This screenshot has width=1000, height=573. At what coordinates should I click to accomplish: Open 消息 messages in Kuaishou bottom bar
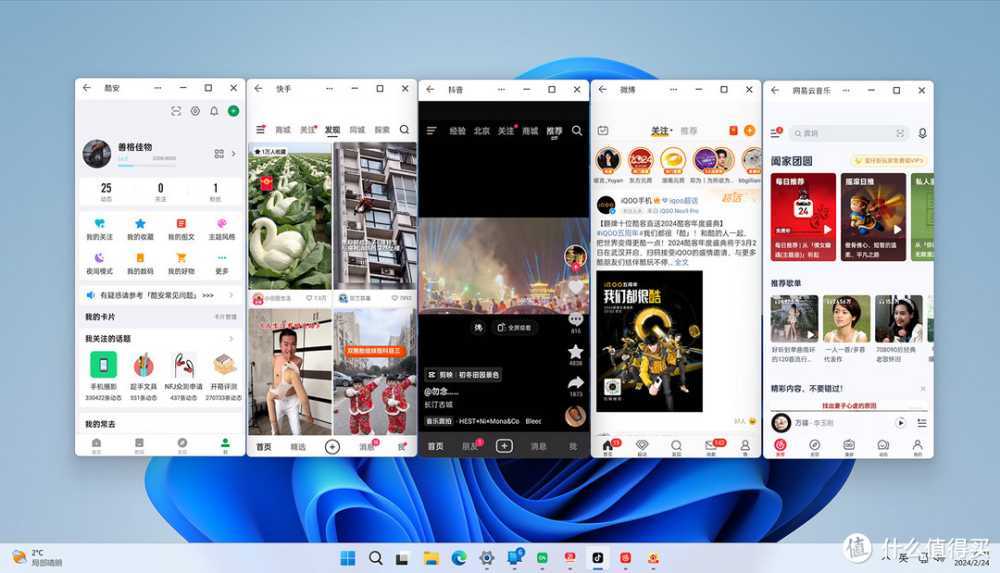click(367, 447)
